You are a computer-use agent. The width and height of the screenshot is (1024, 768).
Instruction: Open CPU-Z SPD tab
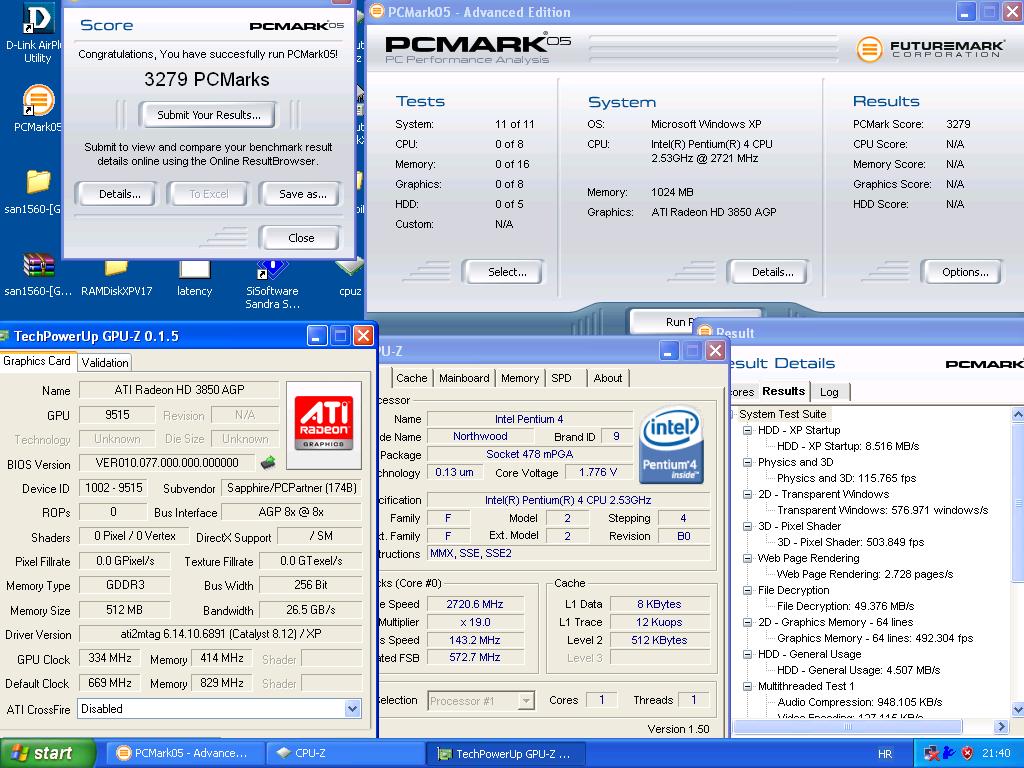tap(561, 378)
